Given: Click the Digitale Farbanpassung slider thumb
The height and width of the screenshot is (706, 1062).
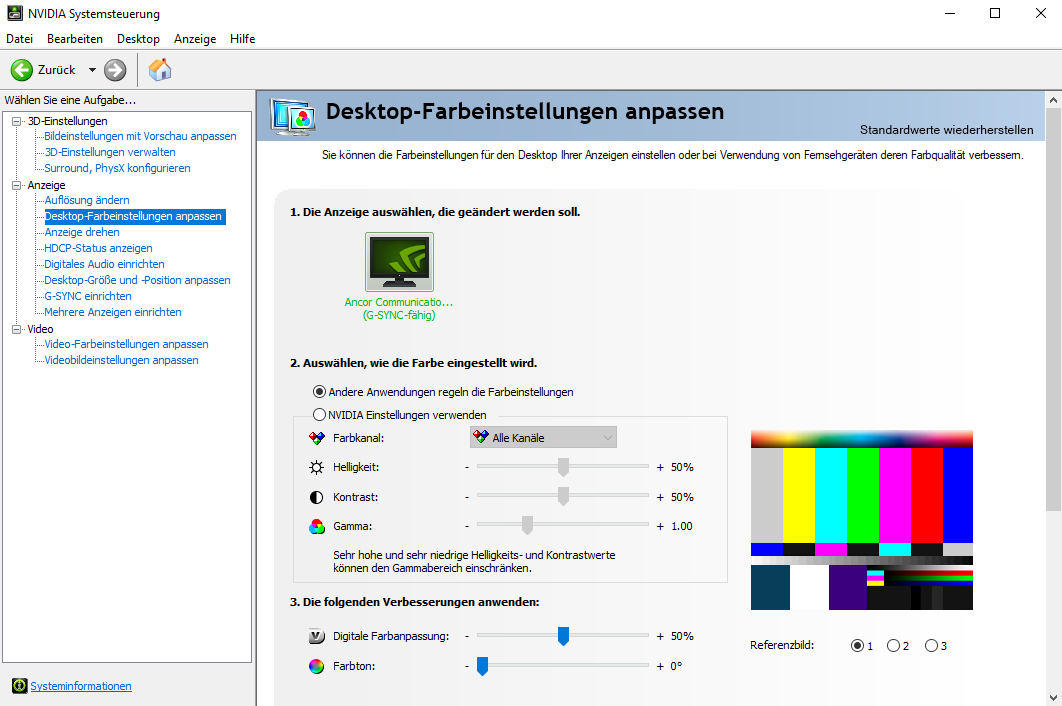Looking at the screenshot, I should [x=563, y=636].
